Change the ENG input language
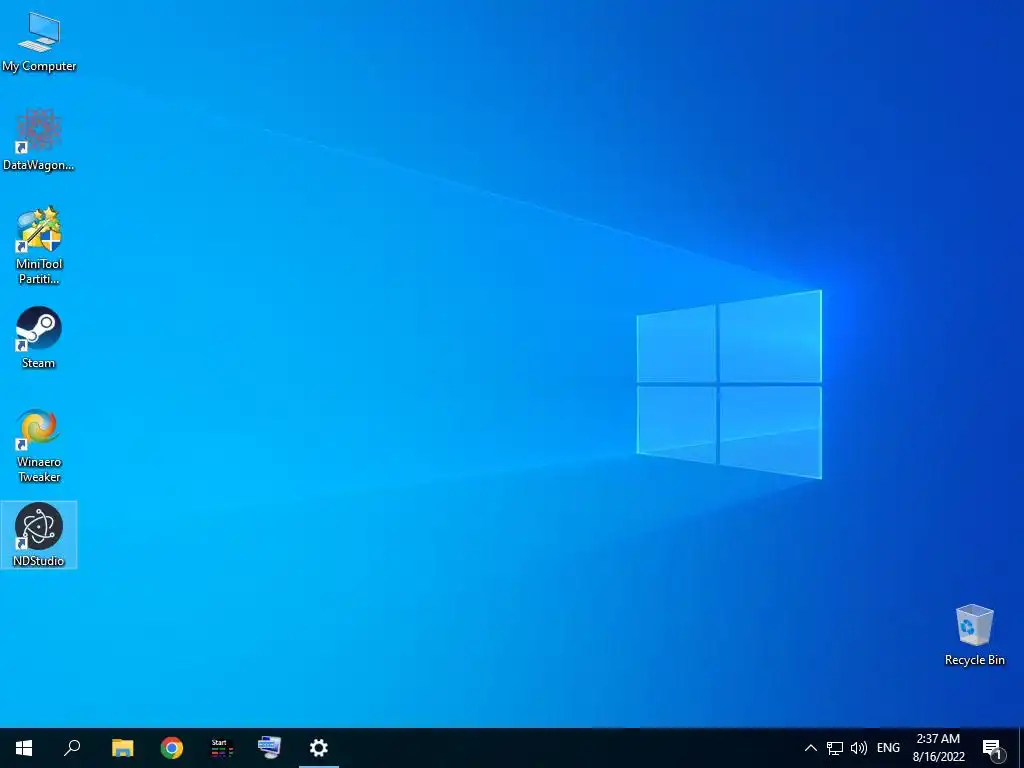The width and height of the screenshot is (1024, 768). (888, 748)
